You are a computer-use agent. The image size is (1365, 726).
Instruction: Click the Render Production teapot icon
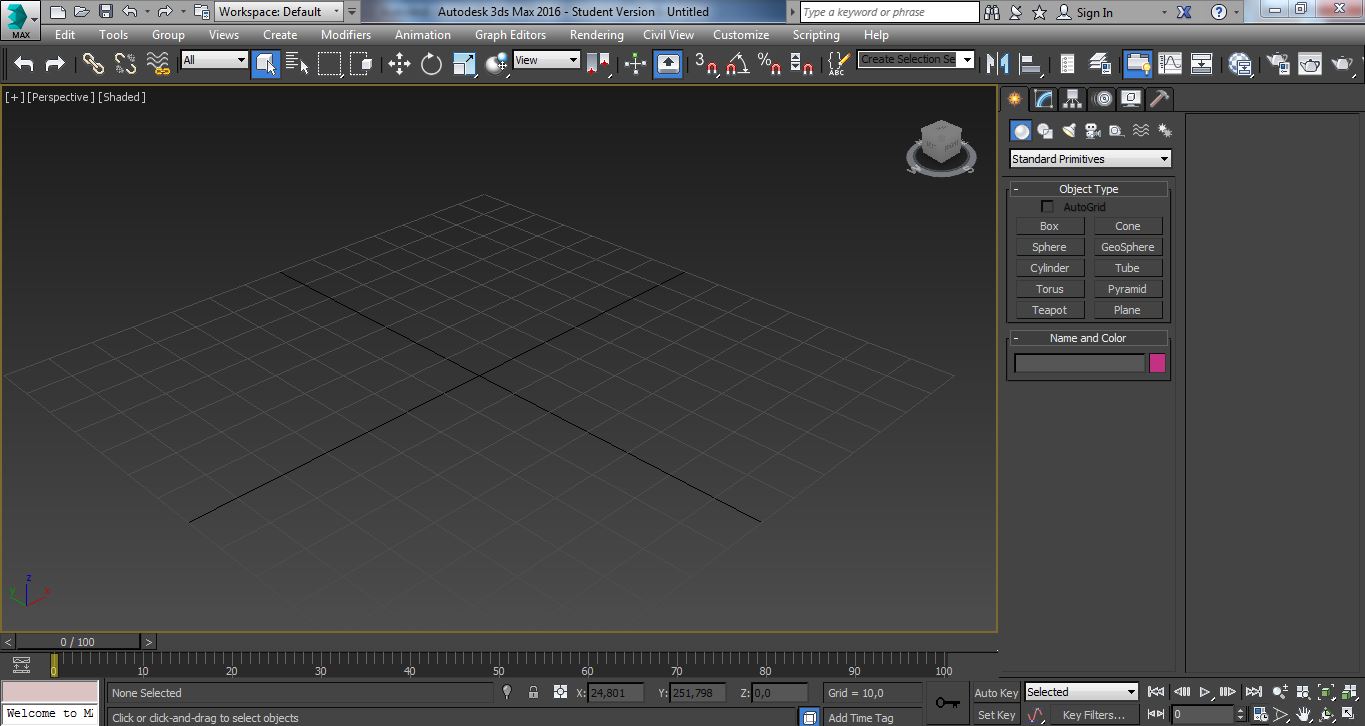(1341, 63)
